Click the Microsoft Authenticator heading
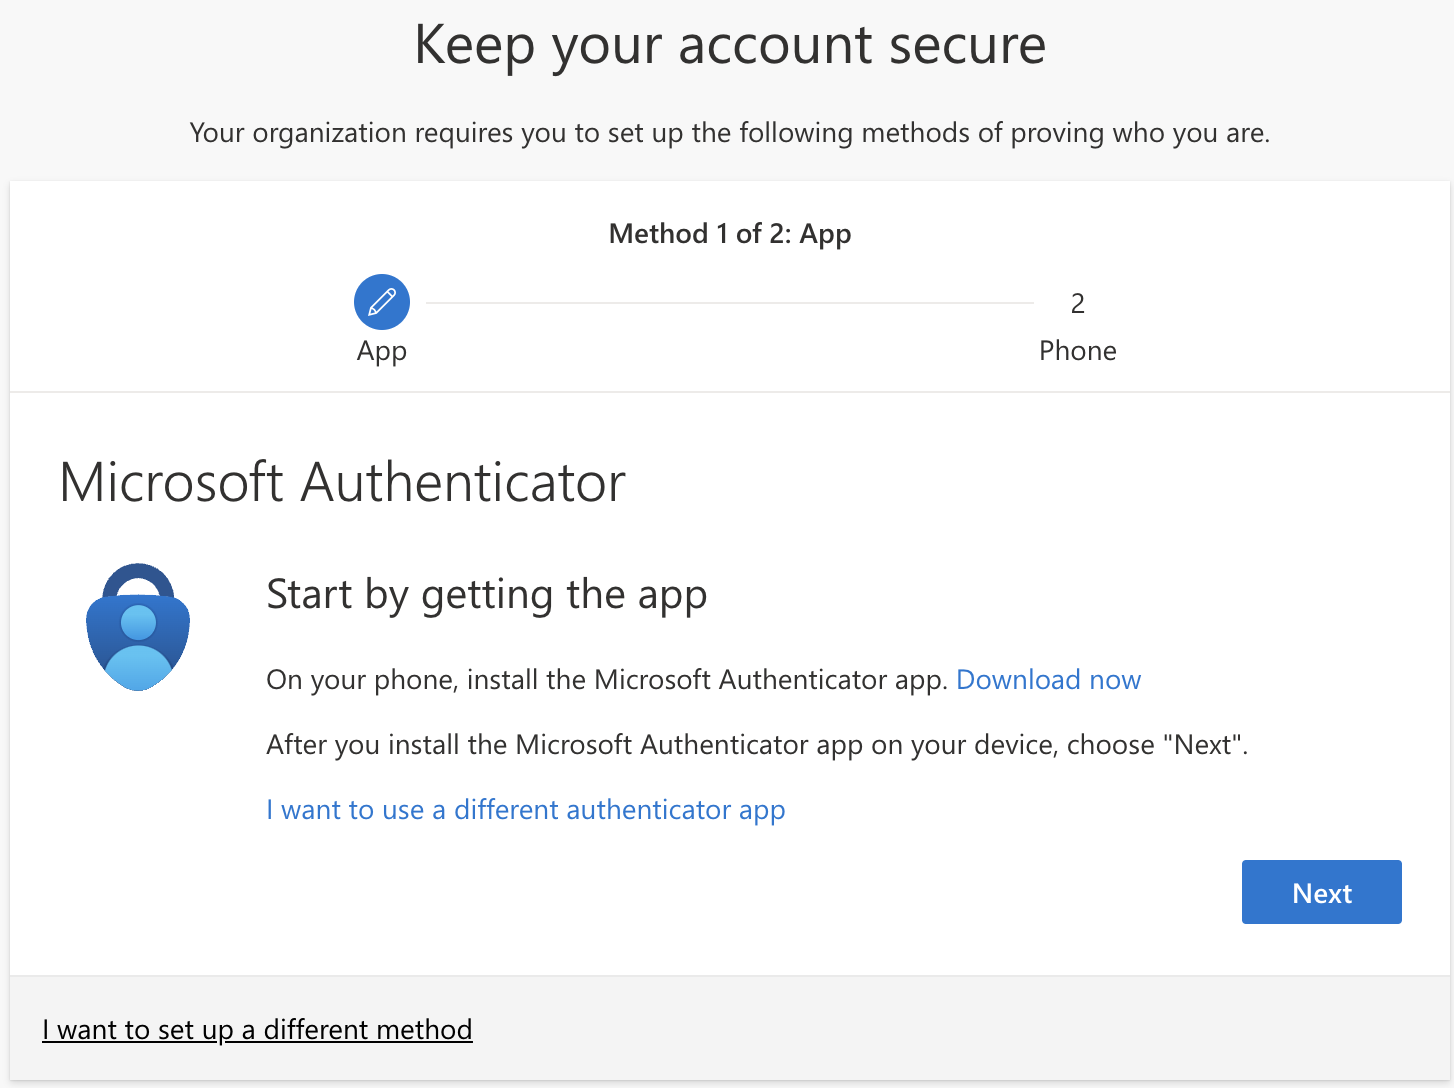 pyautogui.click(x=342, y=482)
